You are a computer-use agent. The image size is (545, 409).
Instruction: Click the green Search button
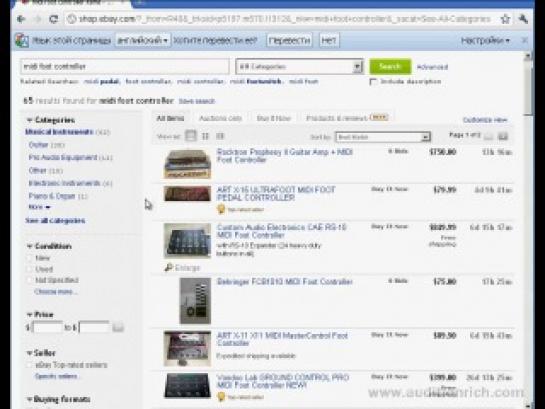tap(390, 66)
